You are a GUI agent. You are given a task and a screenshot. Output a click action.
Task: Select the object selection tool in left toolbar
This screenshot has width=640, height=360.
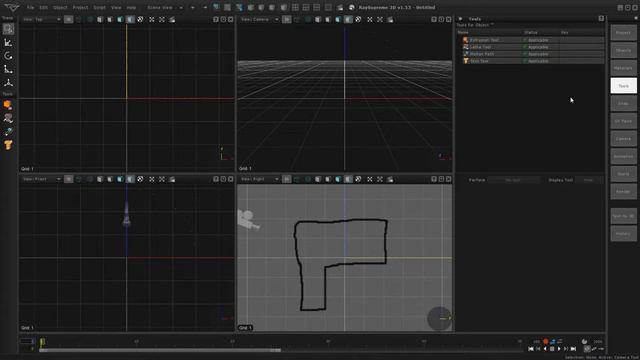[x=8, y=29]
